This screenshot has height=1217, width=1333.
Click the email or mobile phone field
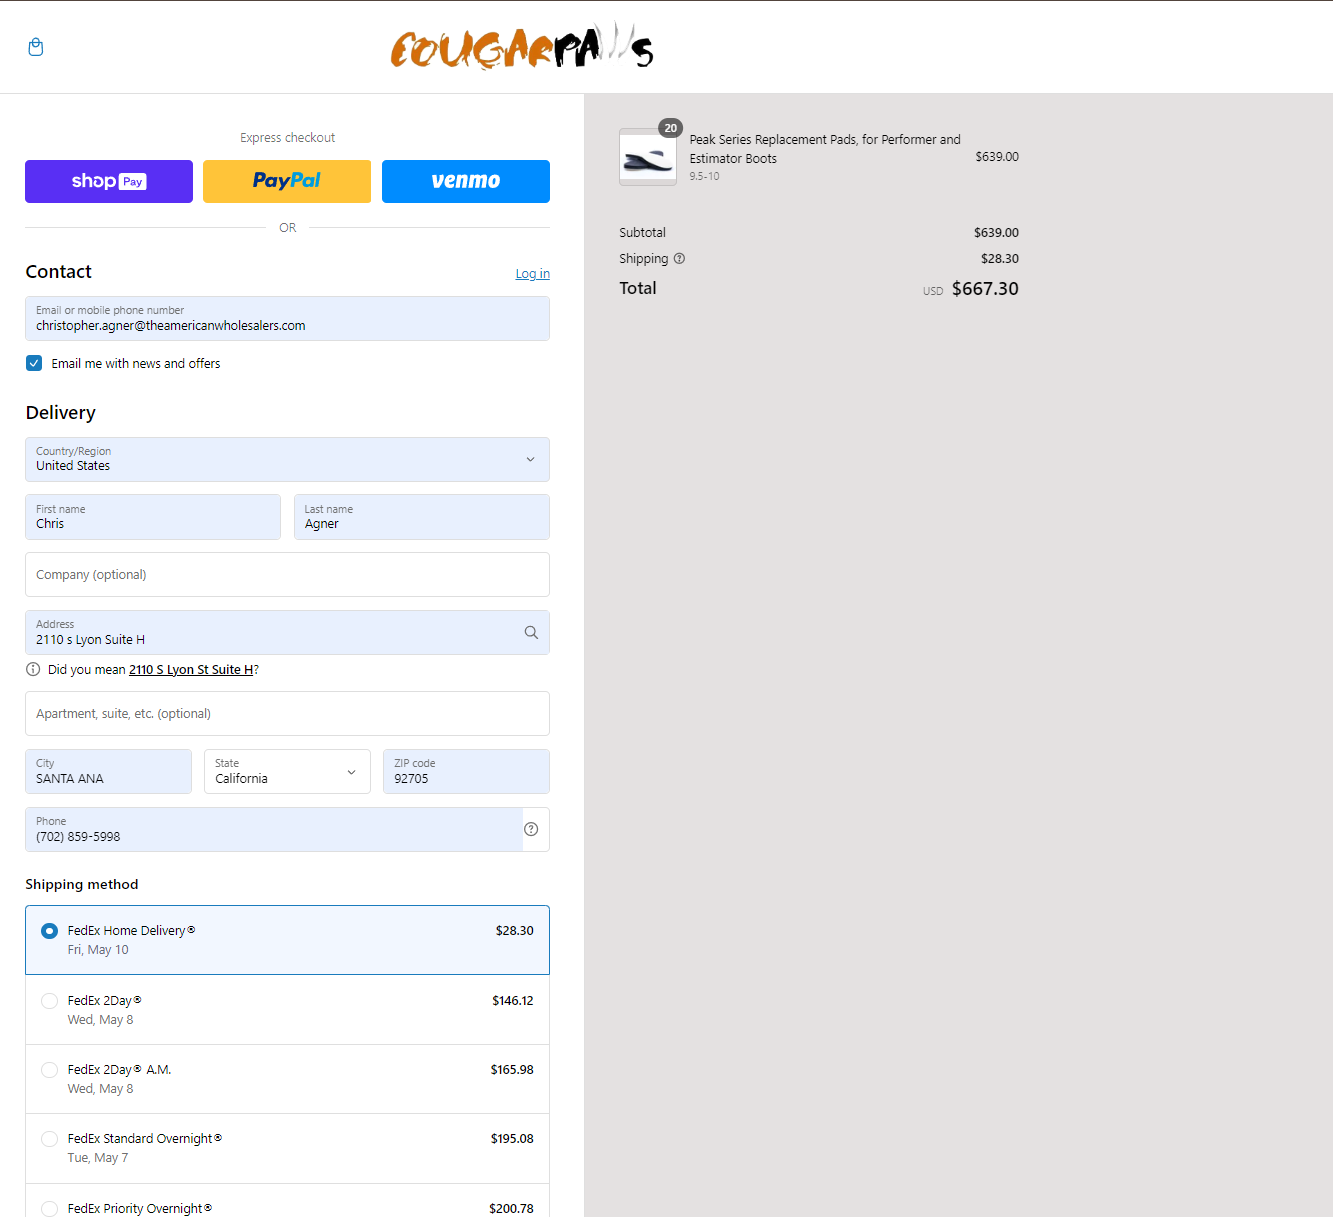pyautogui.click(x=287, y=318)
